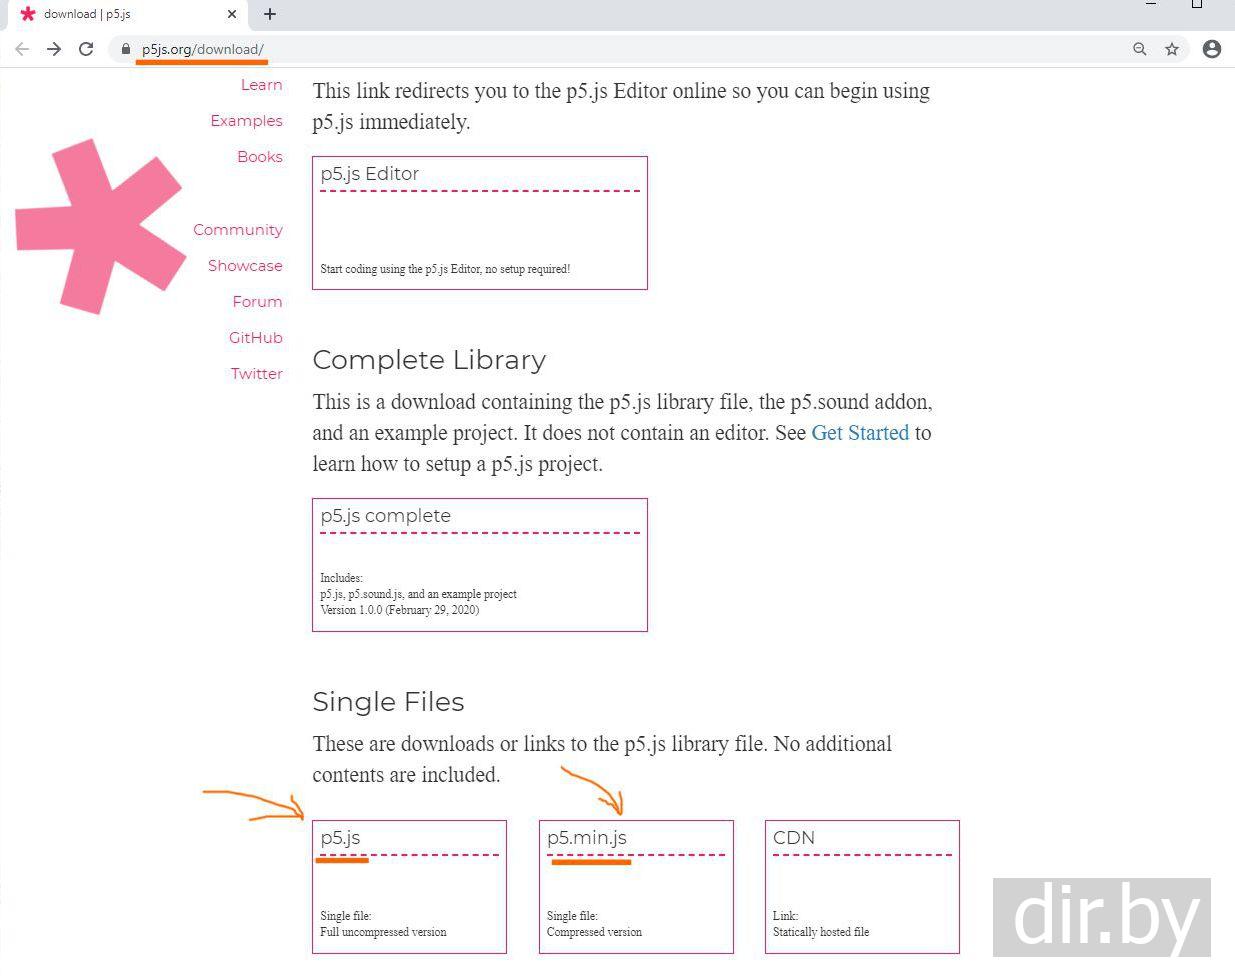Click the pink p5.js asterisk logo
Screen dimensions: 1235x976
(x=100, y=226)
